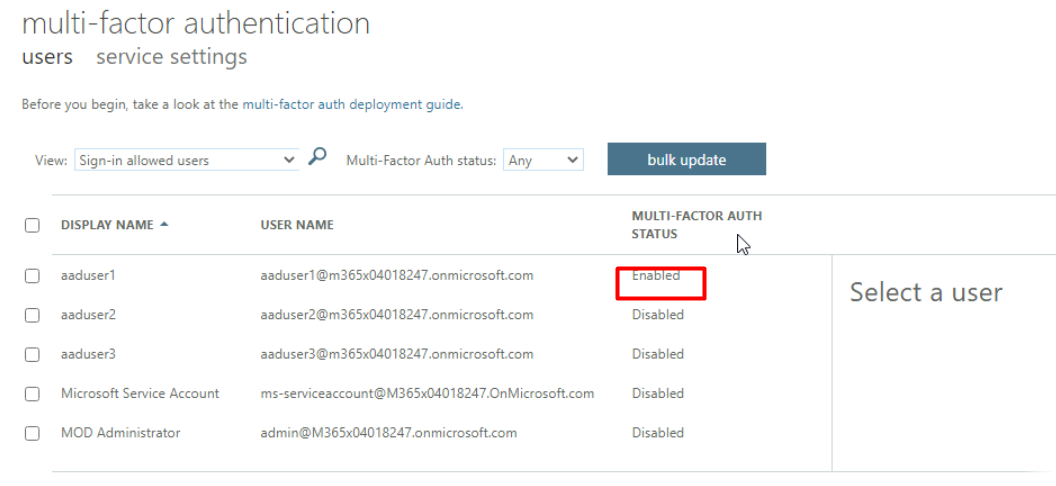Click the ms-serviceaccount username cell
This screenshot has width=1056, height=486.
point(427,393)
